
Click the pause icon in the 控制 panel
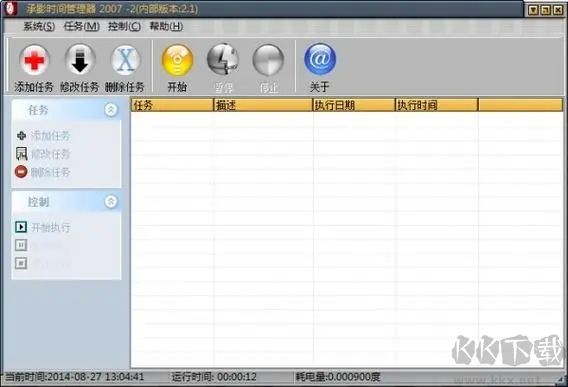pos(21,245)
